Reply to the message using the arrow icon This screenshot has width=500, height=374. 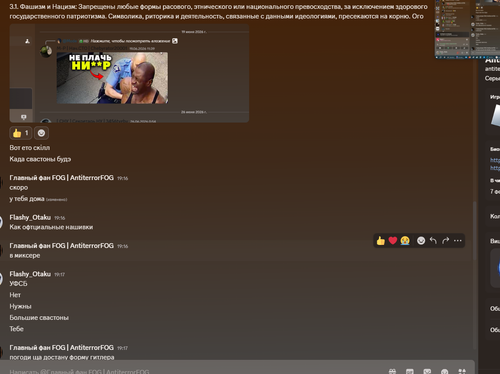pyautogui.click(x=433, y=241)
